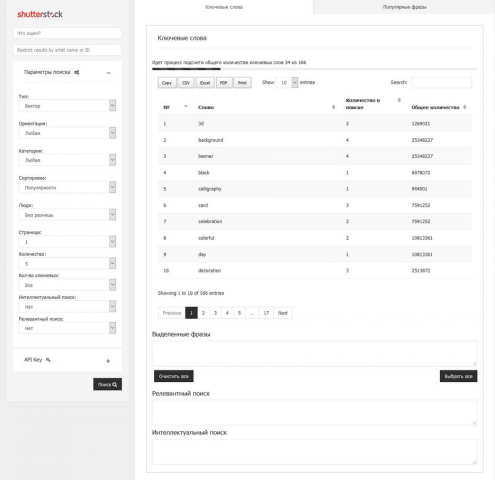Click the Выделенные фразы text area
The image size is (495, 480).
(314, 354)
